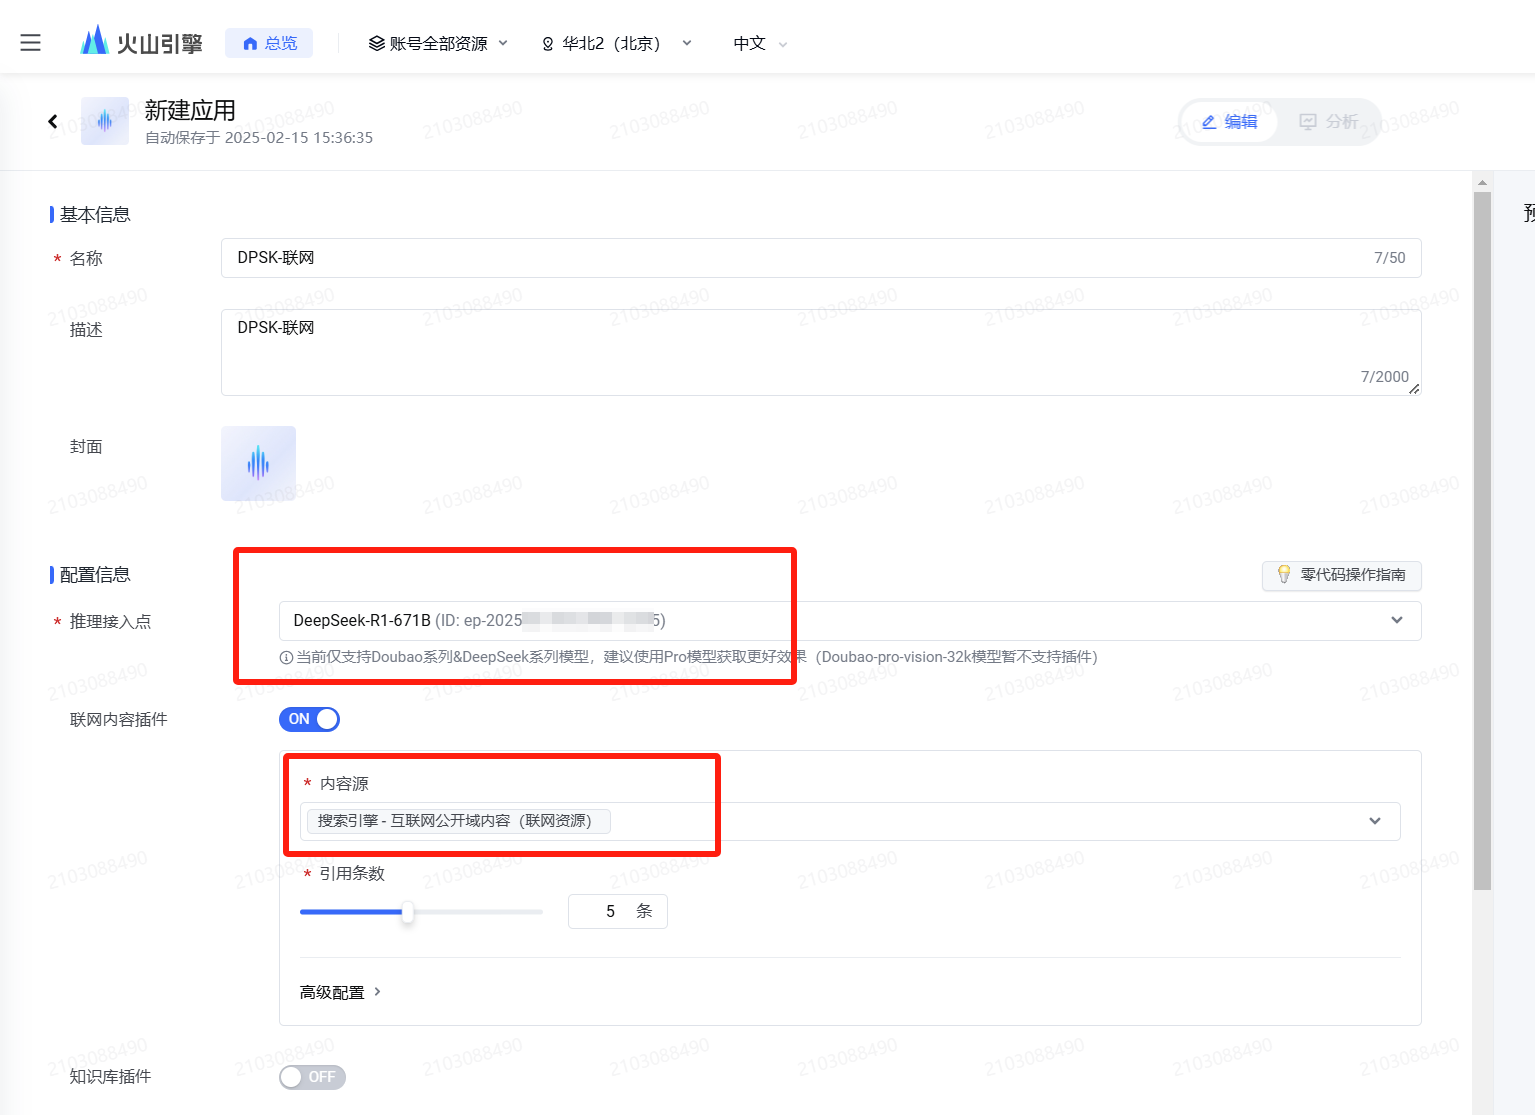Click the scrollbar up arrow
Image resolution: width=1535 pixels, height=1115 pixels.
1483,182
